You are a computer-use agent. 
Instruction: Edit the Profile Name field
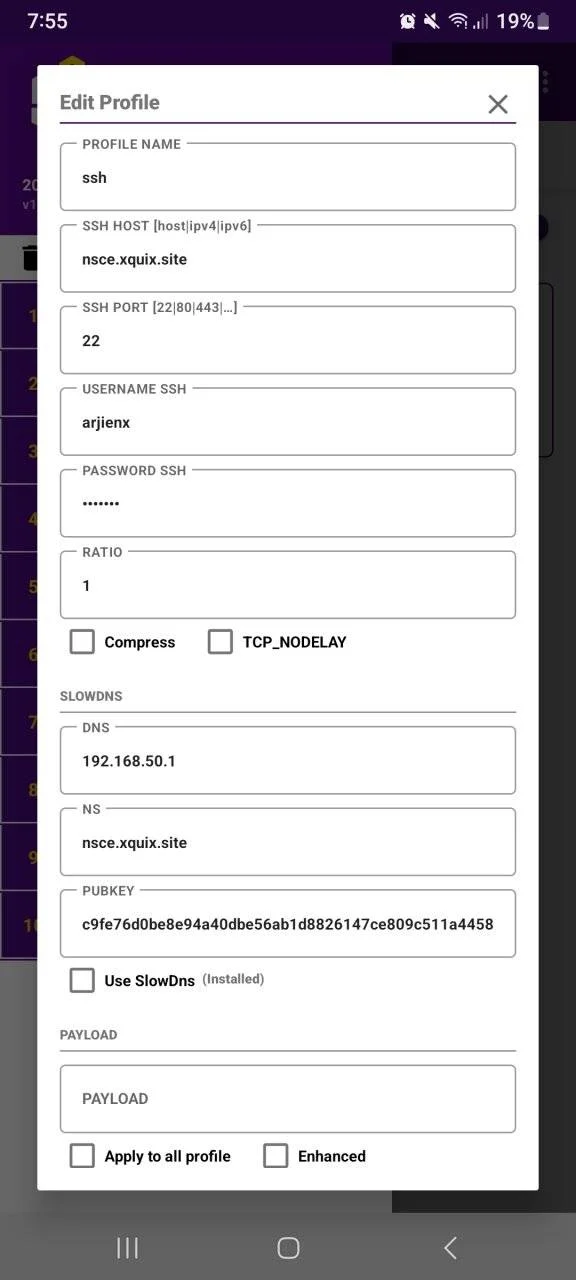(x=288, y=177)
